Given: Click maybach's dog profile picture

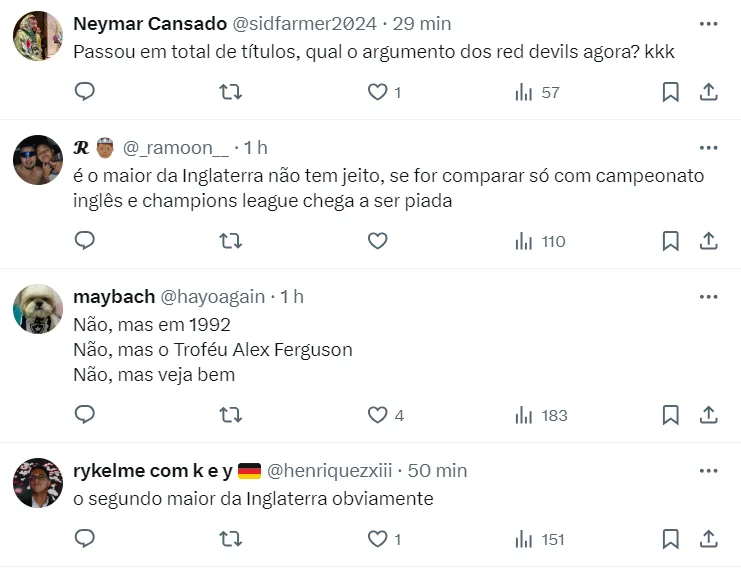Looking at the screenshot, I should coord(38,309).
